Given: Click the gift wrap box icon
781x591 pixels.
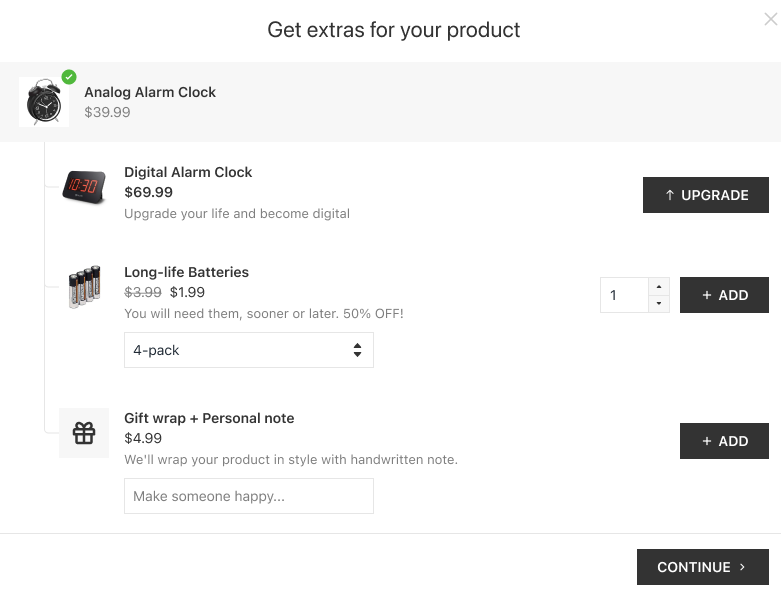Looking at the screenshot, I should click(x=84, y=433).
